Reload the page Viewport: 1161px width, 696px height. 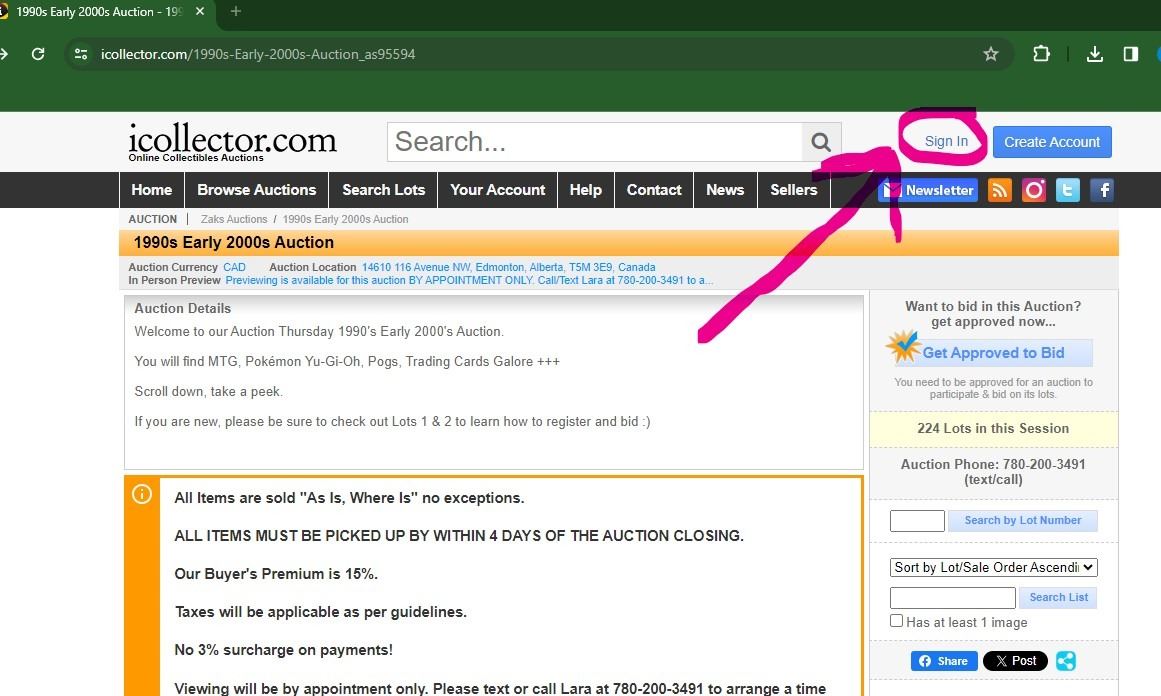tap(38, 54)
